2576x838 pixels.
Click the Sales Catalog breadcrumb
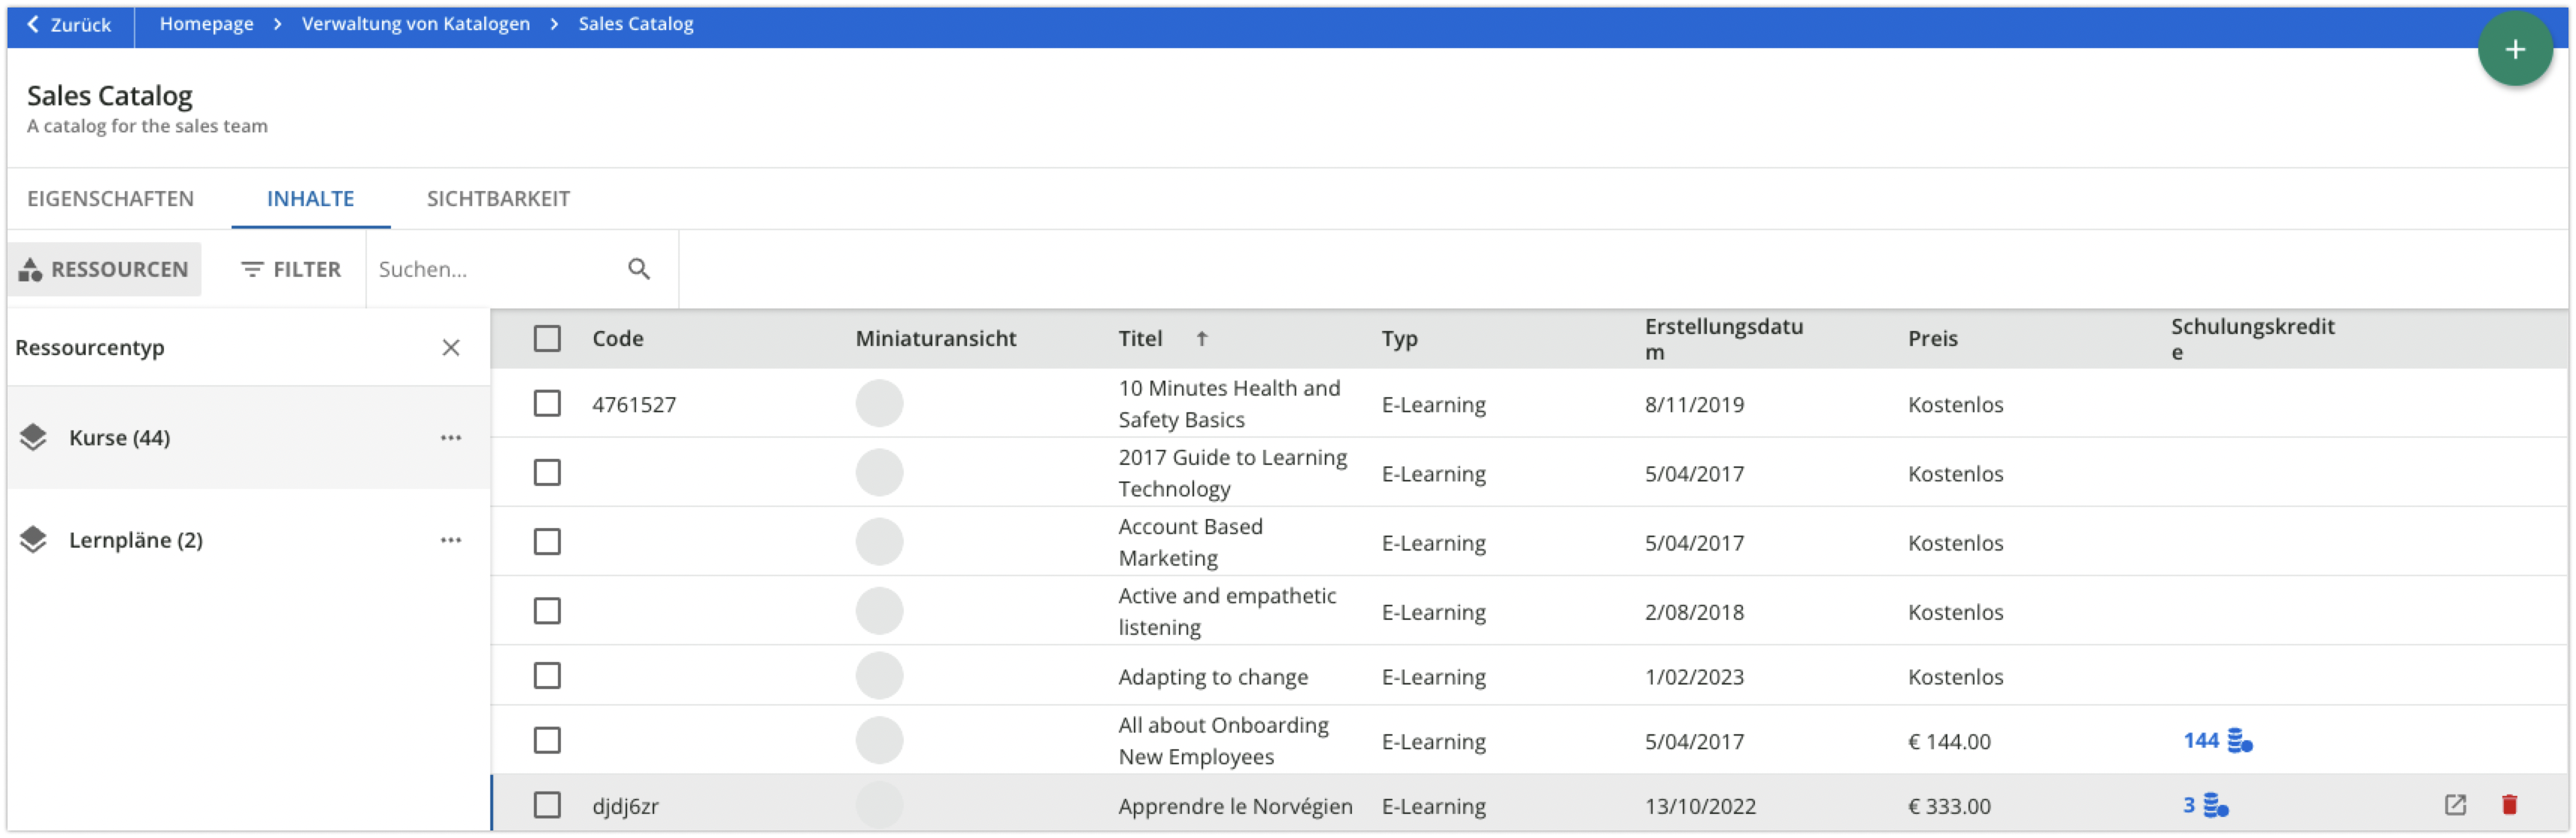pyautogui.click(x=635, y=23)
